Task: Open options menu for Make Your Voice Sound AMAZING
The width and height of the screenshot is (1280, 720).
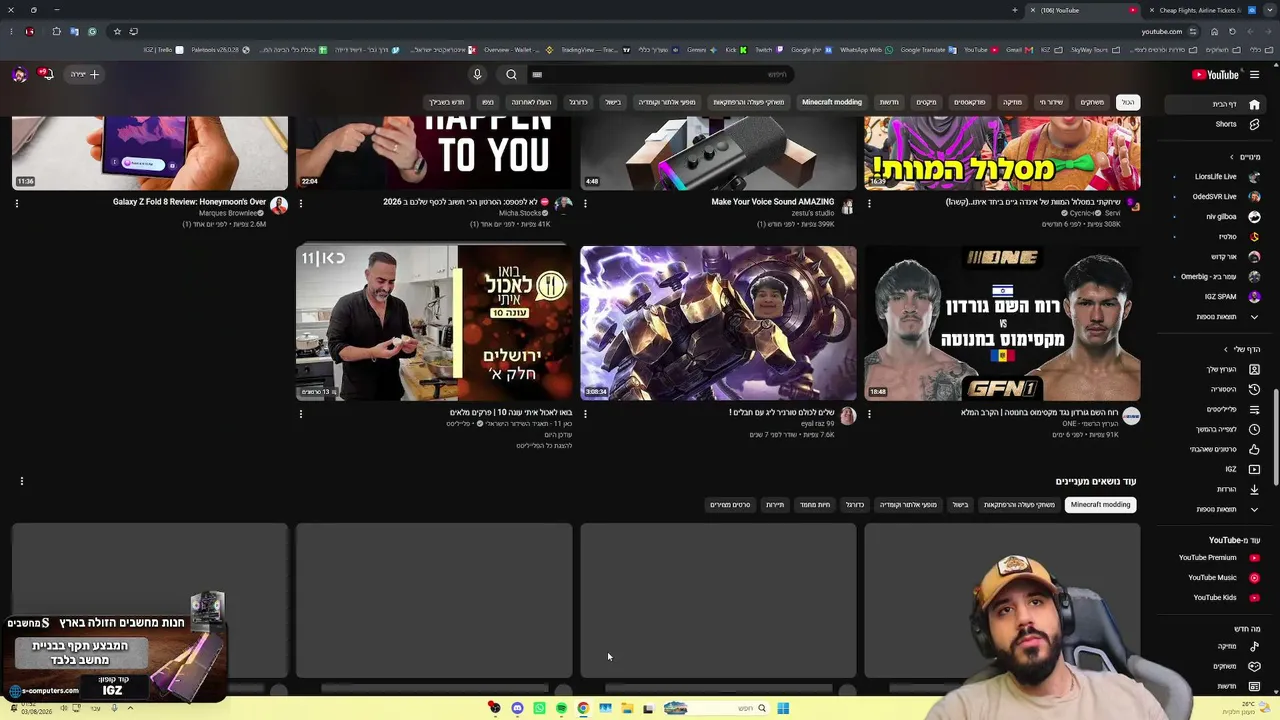Action: [585, 203]
